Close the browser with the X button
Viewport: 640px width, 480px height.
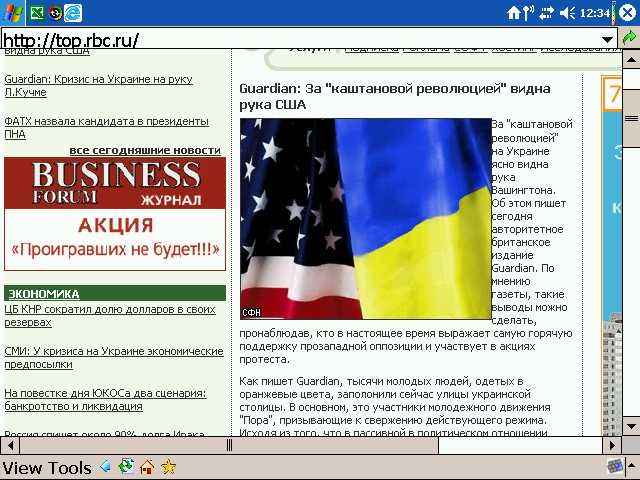point(628,13)
